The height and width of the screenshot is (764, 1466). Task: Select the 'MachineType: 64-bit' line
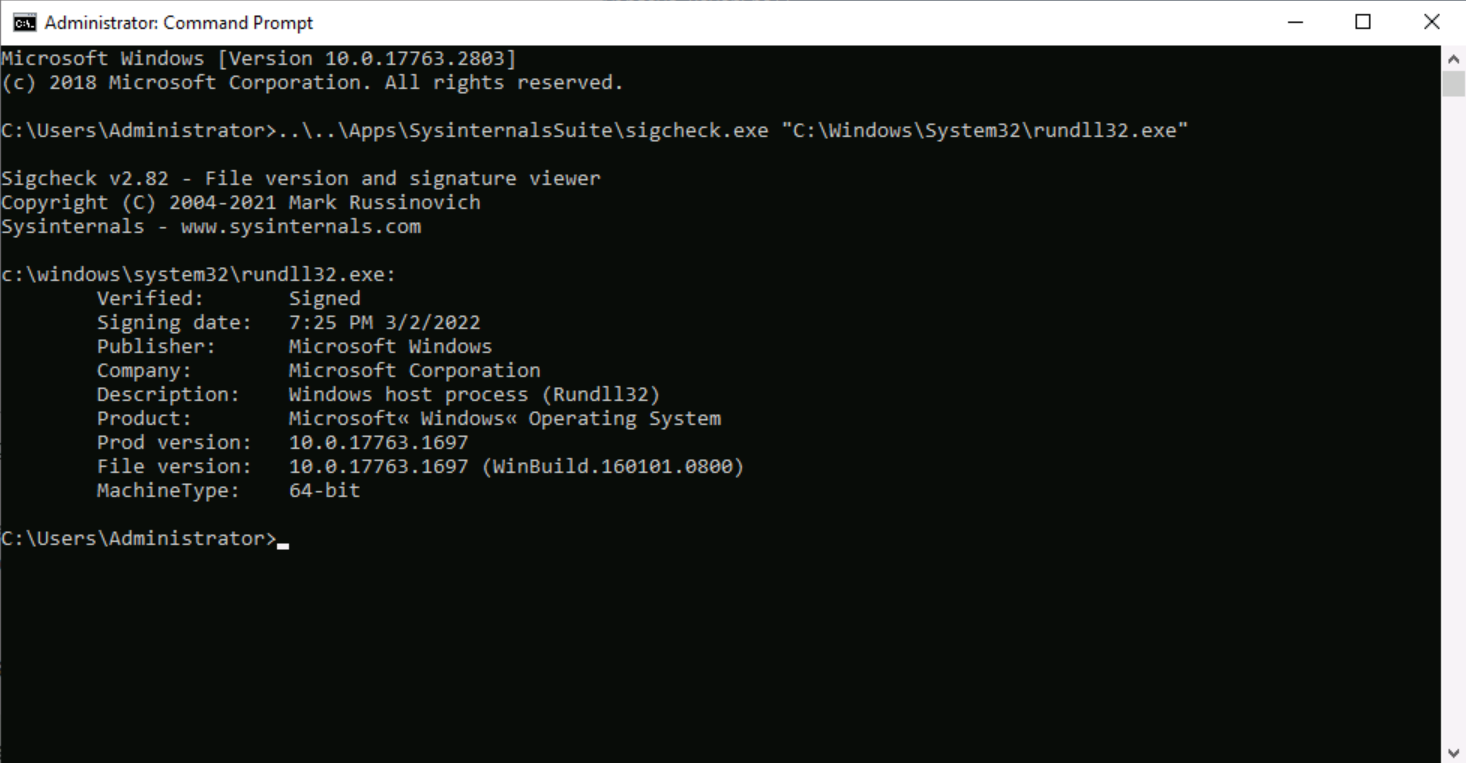click(x=228, y=490)
